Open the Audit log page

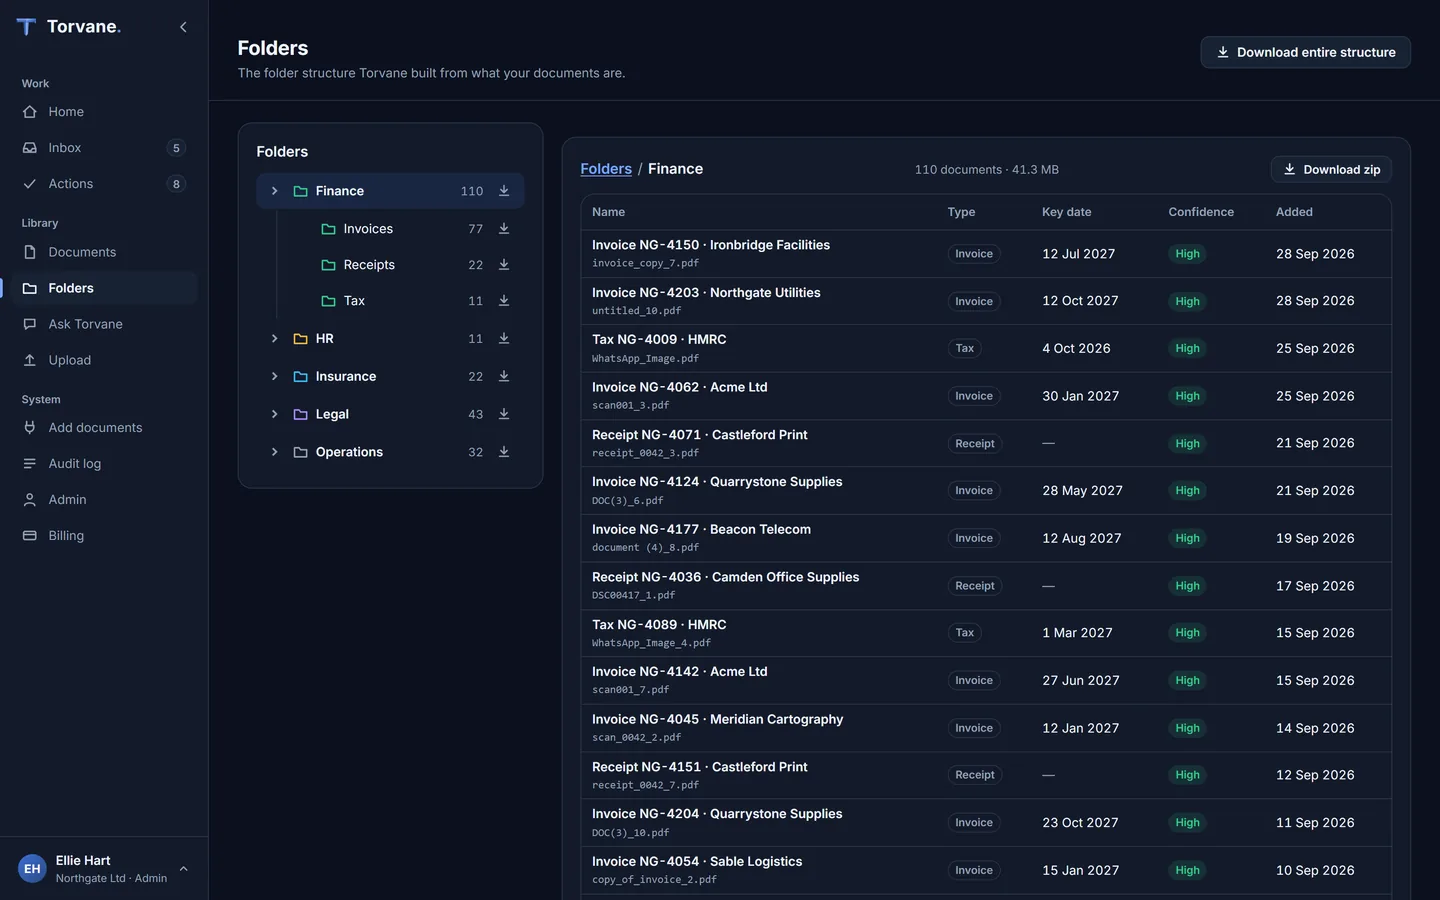[104, 464]
